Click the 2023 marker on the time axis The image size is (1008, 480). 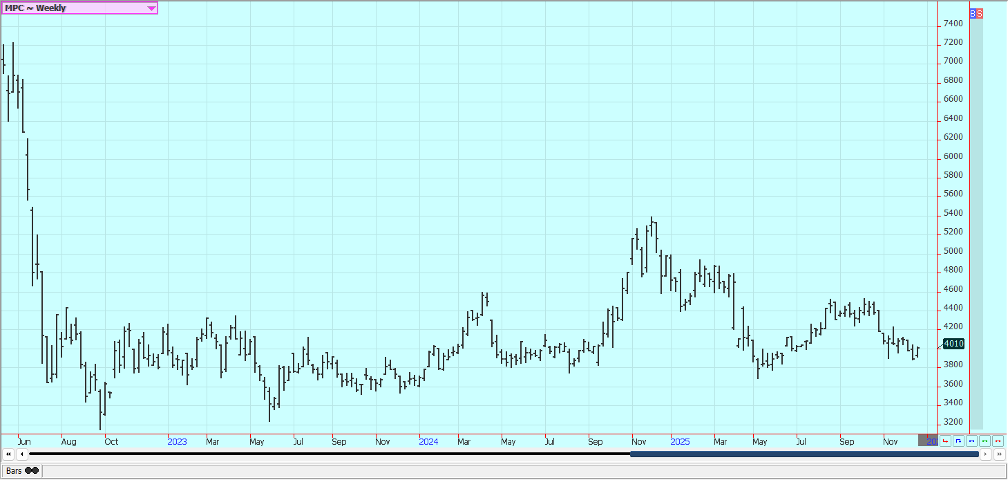click(177, 441)
